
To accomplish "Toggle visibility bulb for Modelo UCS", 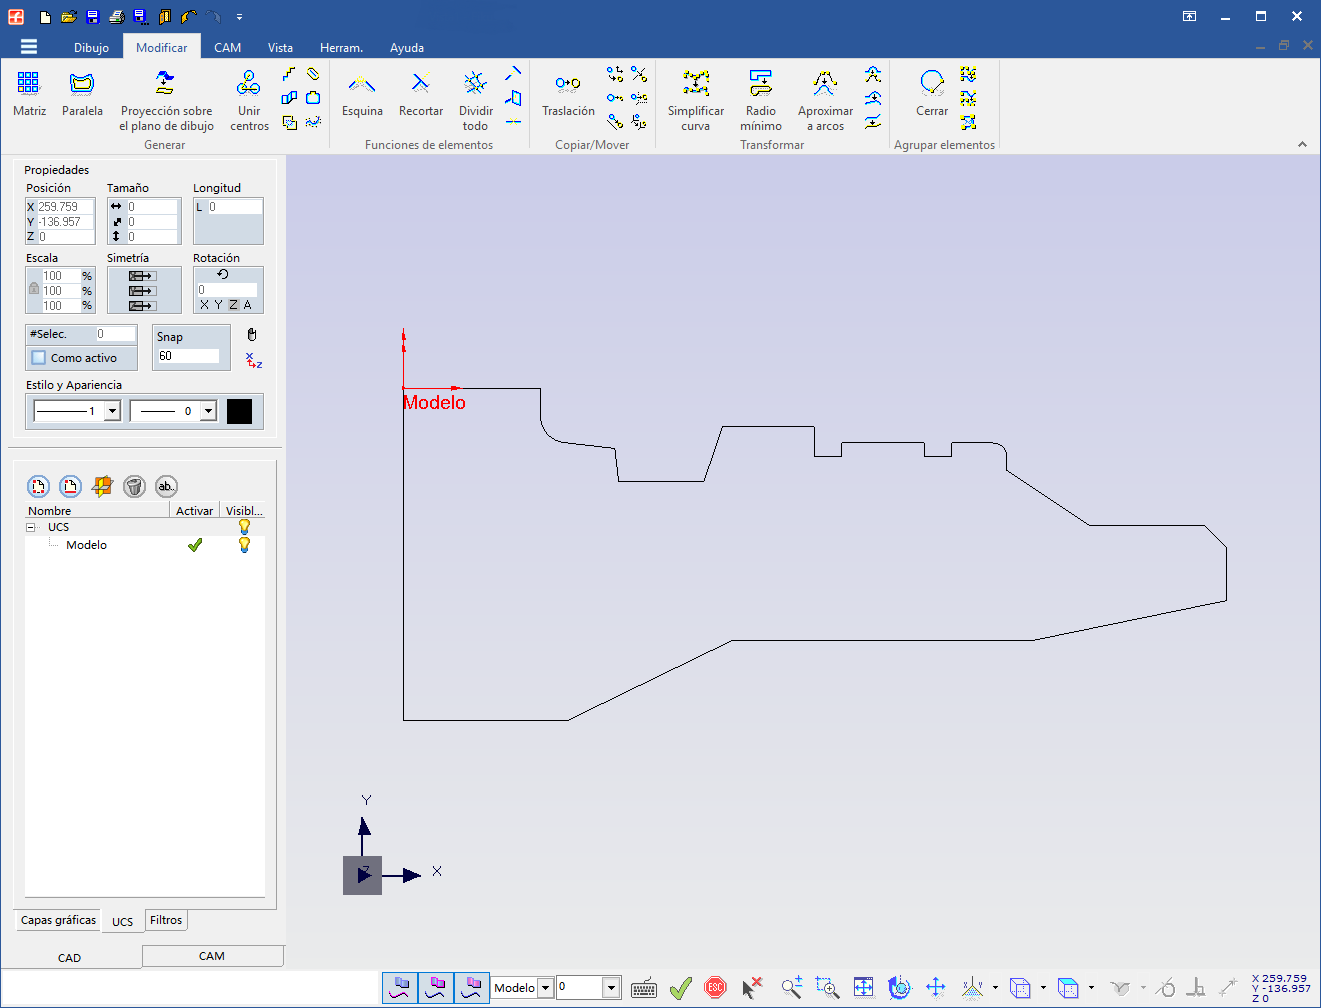I will point(244,545).
